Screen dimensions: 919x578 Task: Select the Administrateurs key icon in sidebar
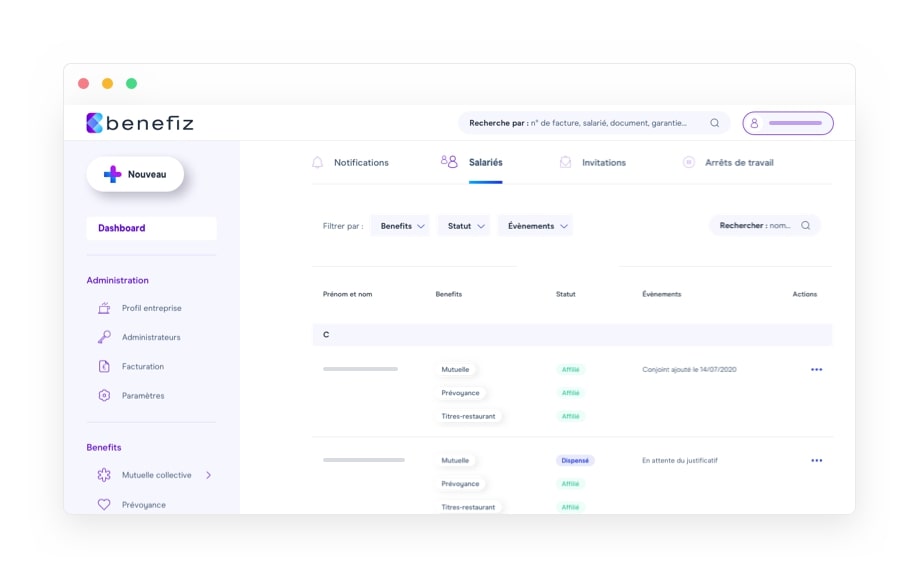105,337
